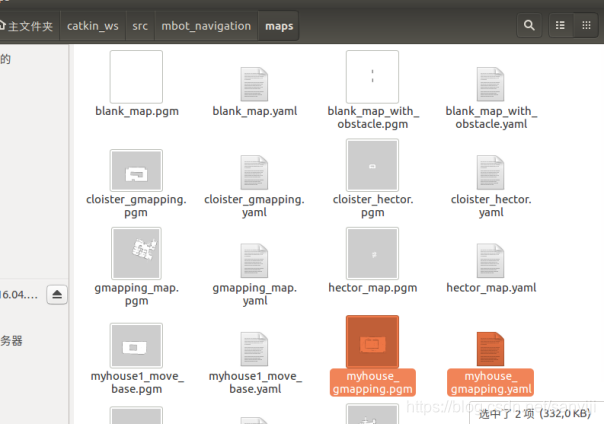Select the blank_map_with_obstacle.yaml file icon

(490, 84)
